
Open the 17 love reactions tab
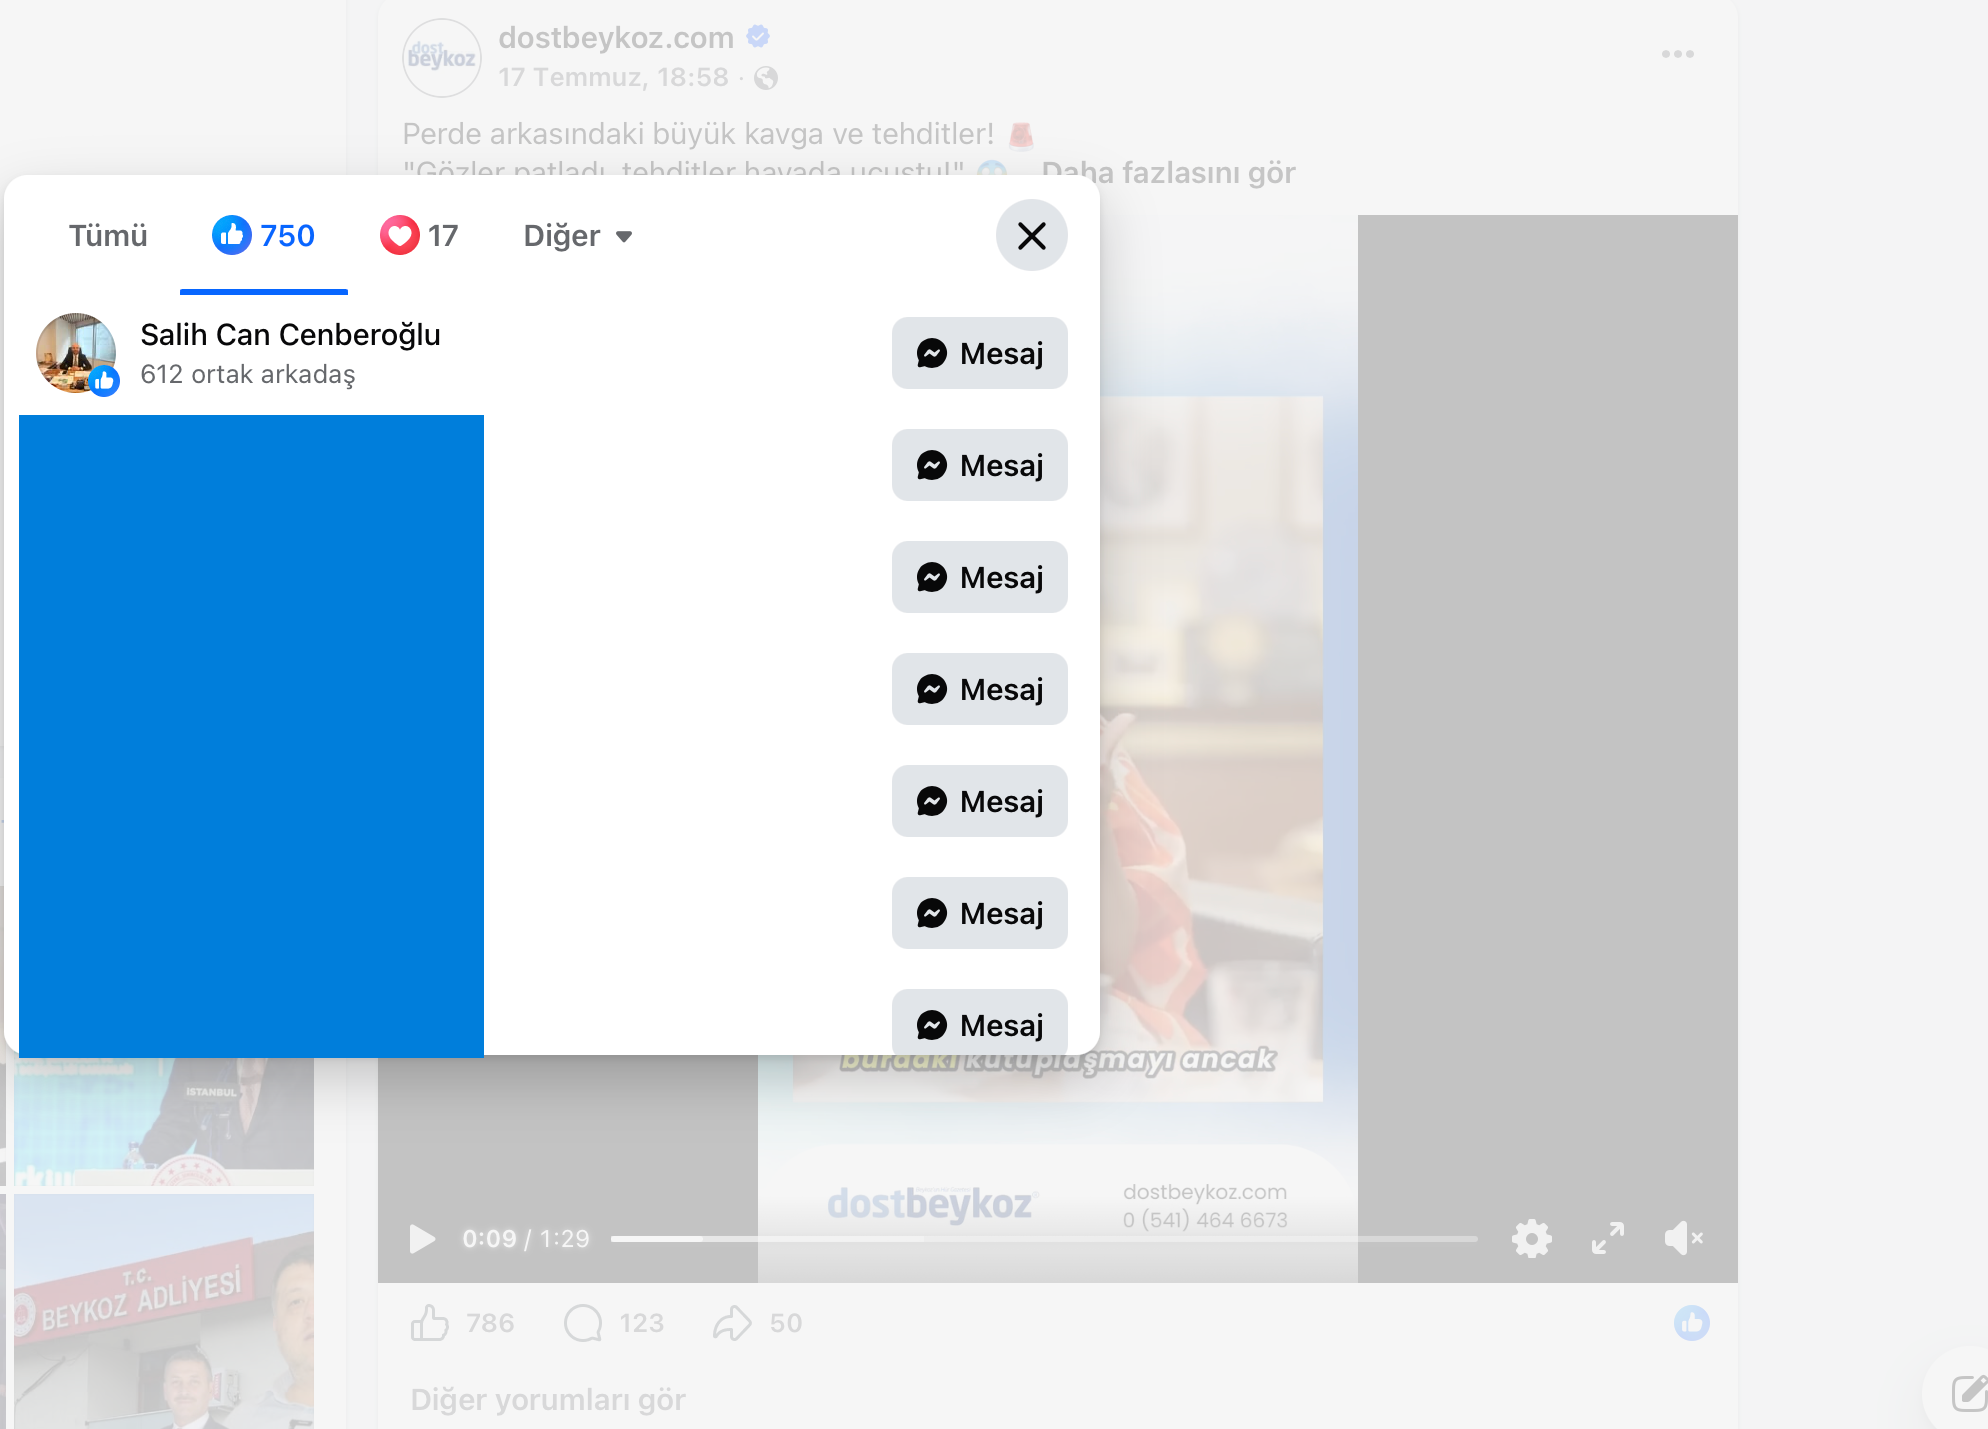[x=419, y=236]
